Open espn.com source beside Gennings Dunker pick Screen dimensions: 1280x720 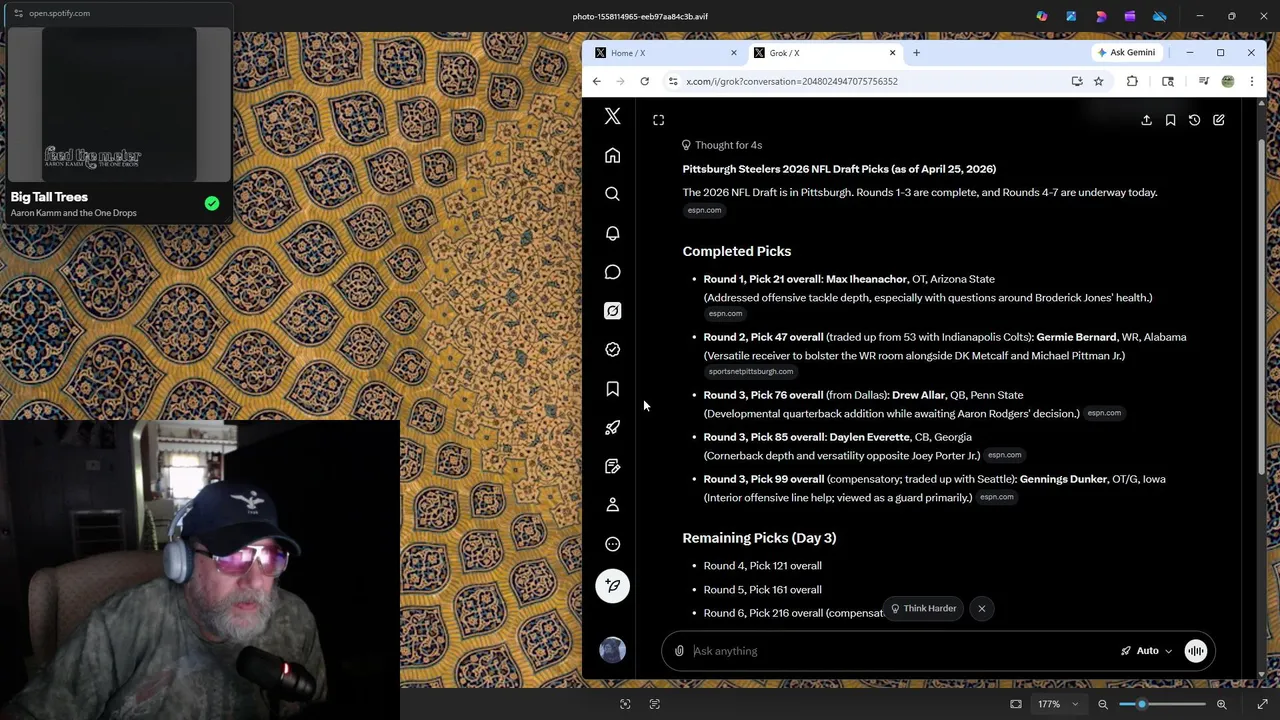[x=996, y=497]
